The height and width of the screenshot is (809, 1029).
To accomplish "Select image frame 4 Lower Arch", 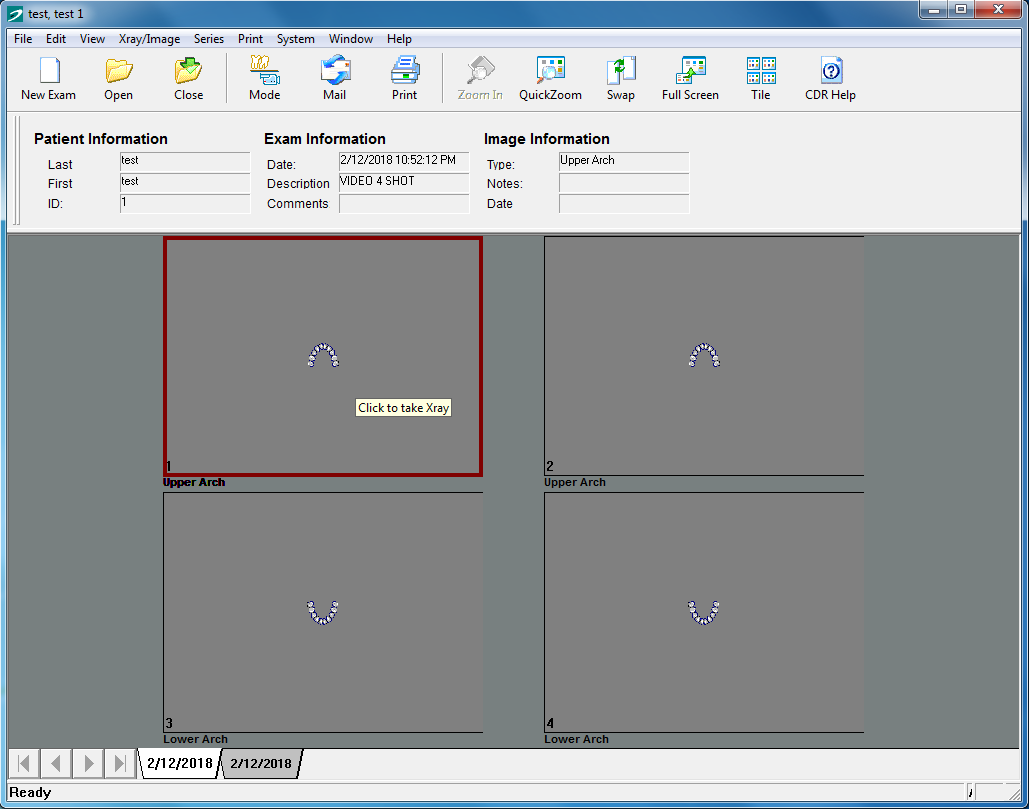I will [x=704, y=613].
